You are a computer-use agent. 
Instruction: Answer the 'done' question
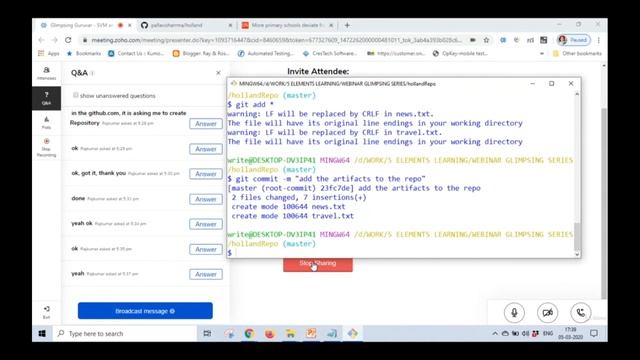pos(206,199)
